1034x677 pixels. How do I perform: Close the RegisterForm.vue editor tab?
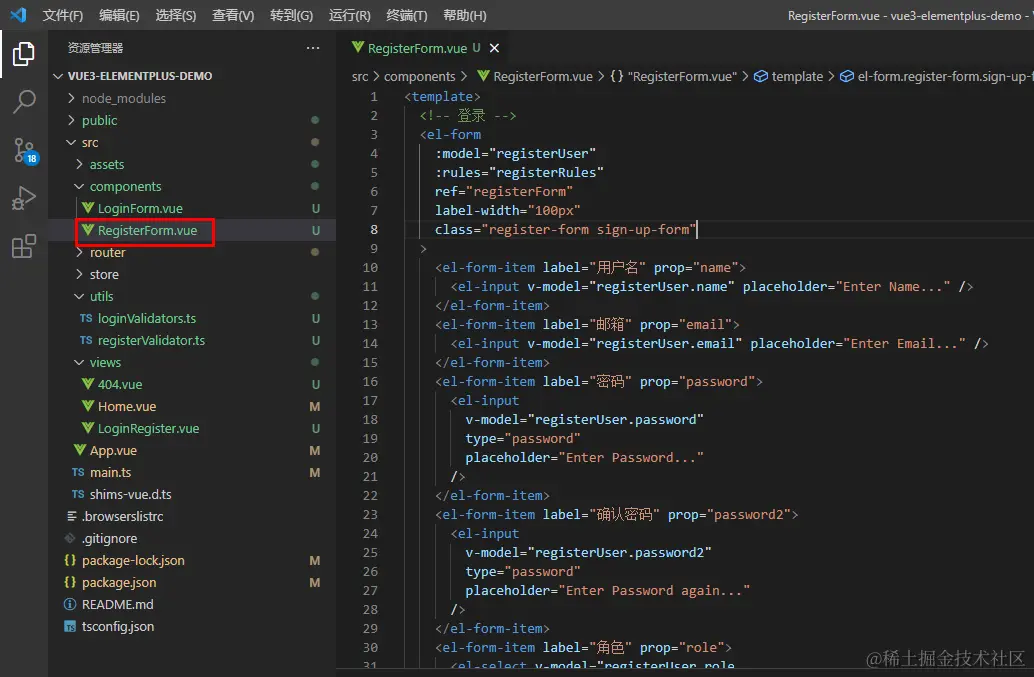pyautogui.click(x=494, y=48)
